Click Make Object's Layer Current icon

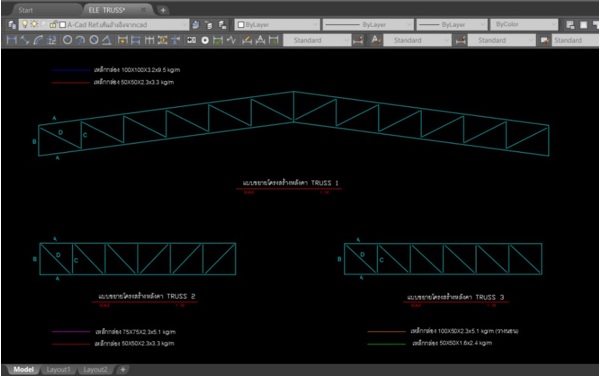click(196, 25)
